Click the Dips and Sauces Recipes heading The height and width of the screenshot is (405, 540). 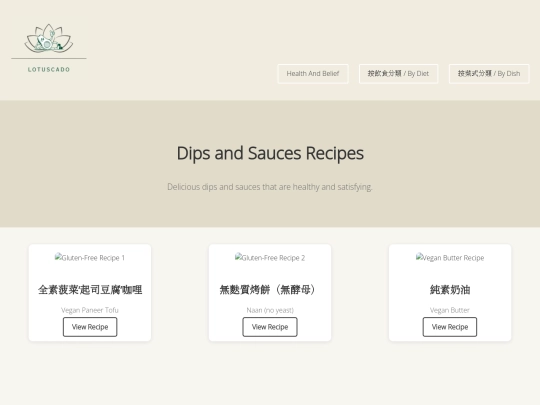pos(270,153)
